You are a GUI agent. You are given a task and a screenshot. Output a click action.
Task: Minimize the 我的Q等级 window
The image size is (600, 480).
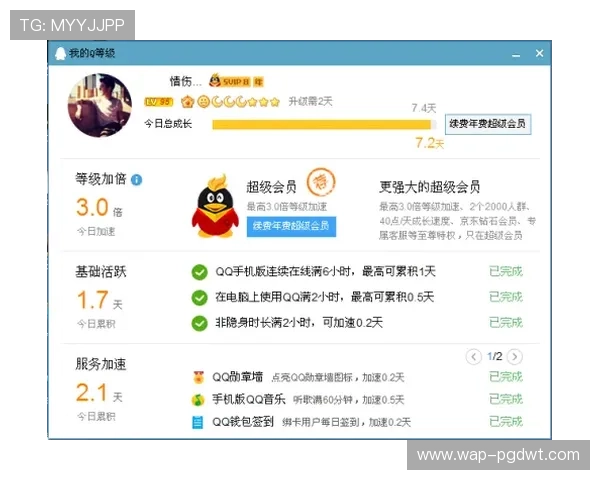(x=516, y=54)
